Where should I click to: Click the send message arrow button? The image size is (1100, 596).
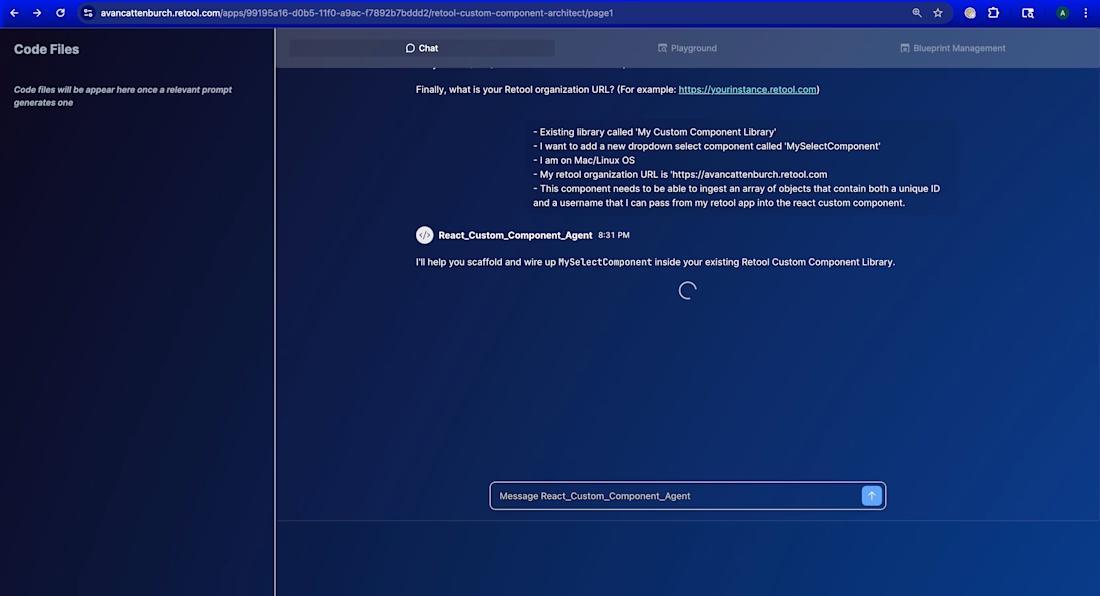coord(871,496)
